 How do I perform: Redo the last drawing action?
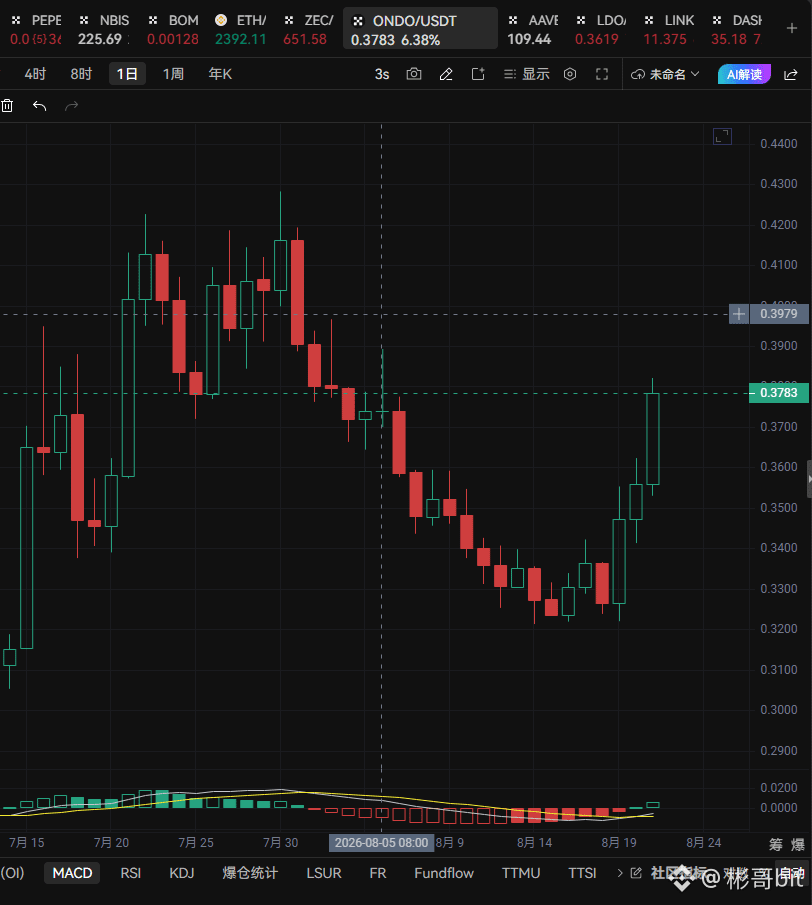(x=72, y=106)
